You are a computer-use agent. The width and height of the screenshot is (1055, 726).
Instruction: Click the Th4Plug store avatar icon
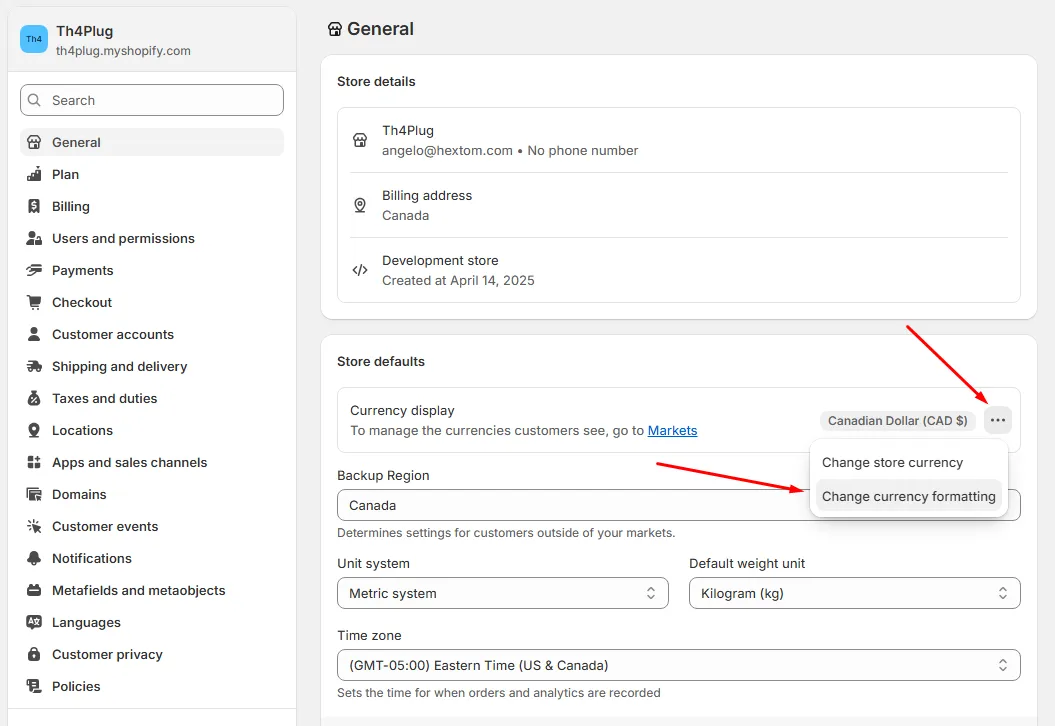tap(34, 39)
